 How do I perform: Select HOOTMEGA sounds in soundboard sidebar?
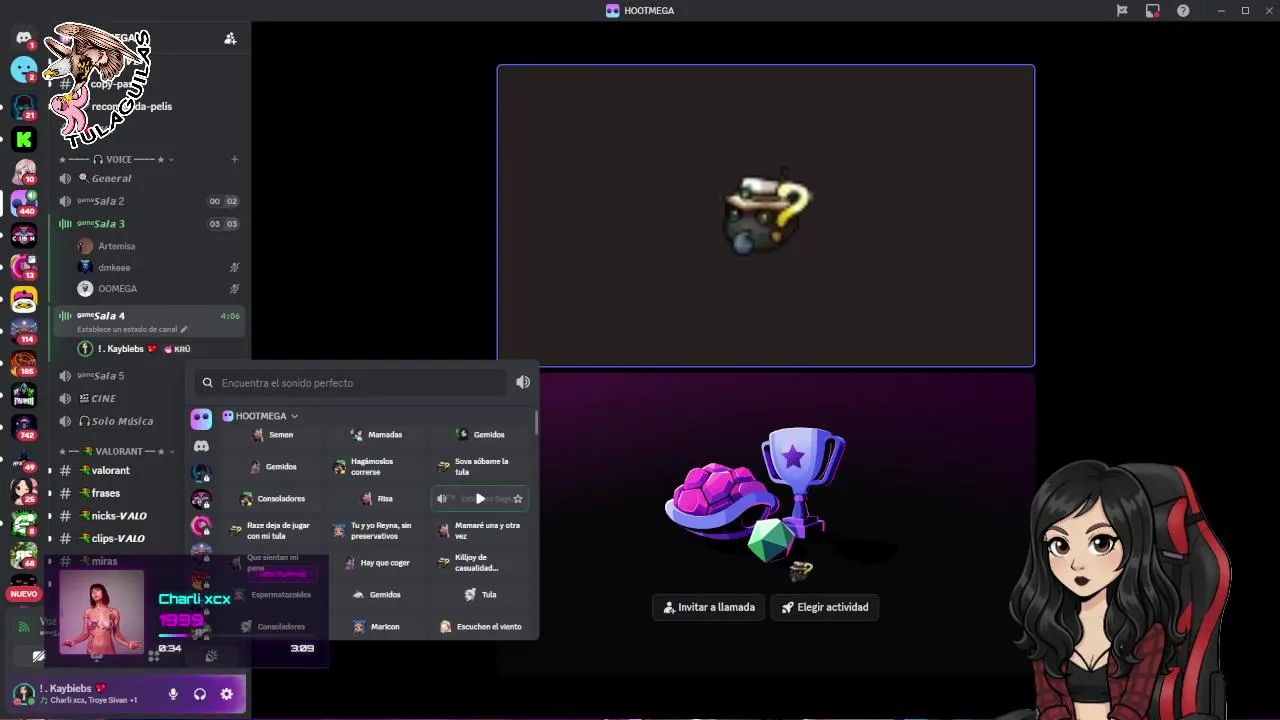point(201,419)
